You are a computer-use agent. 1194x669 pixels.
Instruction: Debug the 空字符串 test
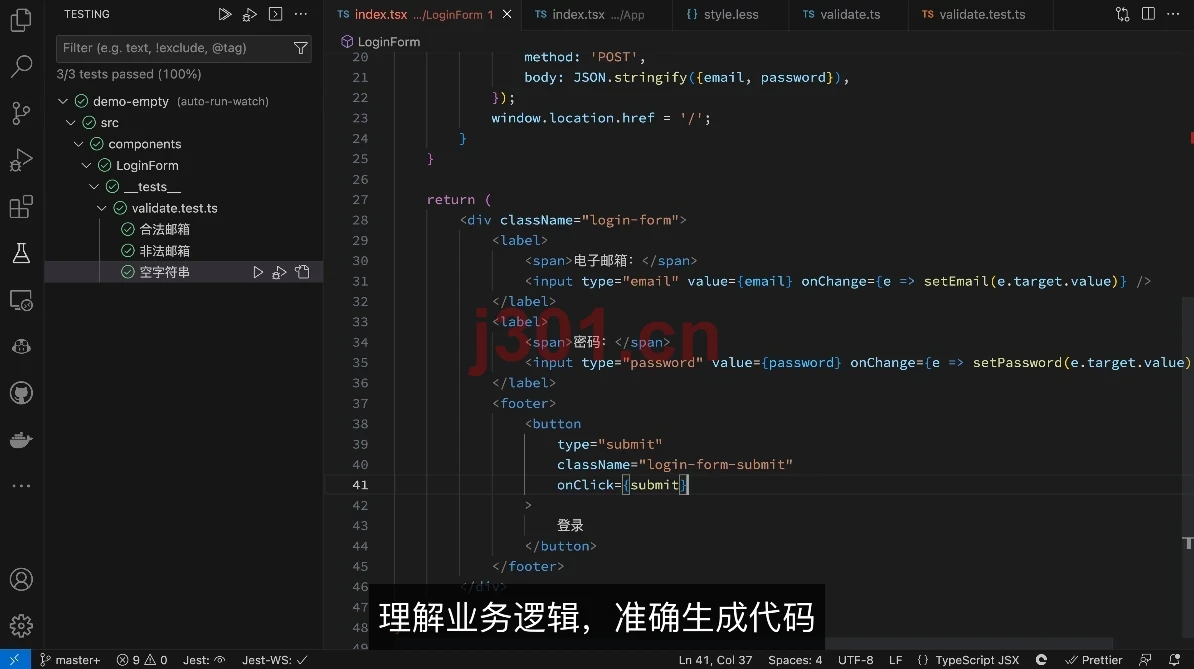click(279, 272)
